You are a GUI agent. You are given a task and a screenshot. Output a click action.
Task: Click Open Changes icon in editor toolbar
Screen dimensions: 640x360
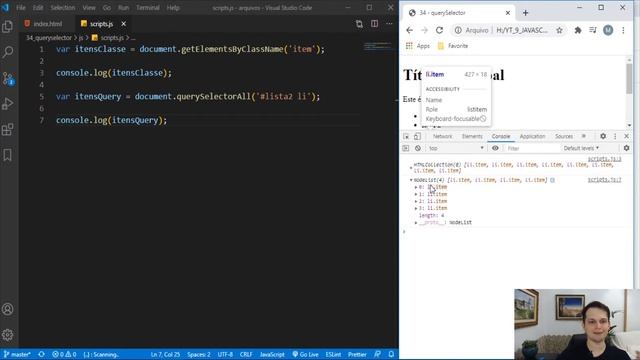tap(359, 24)
